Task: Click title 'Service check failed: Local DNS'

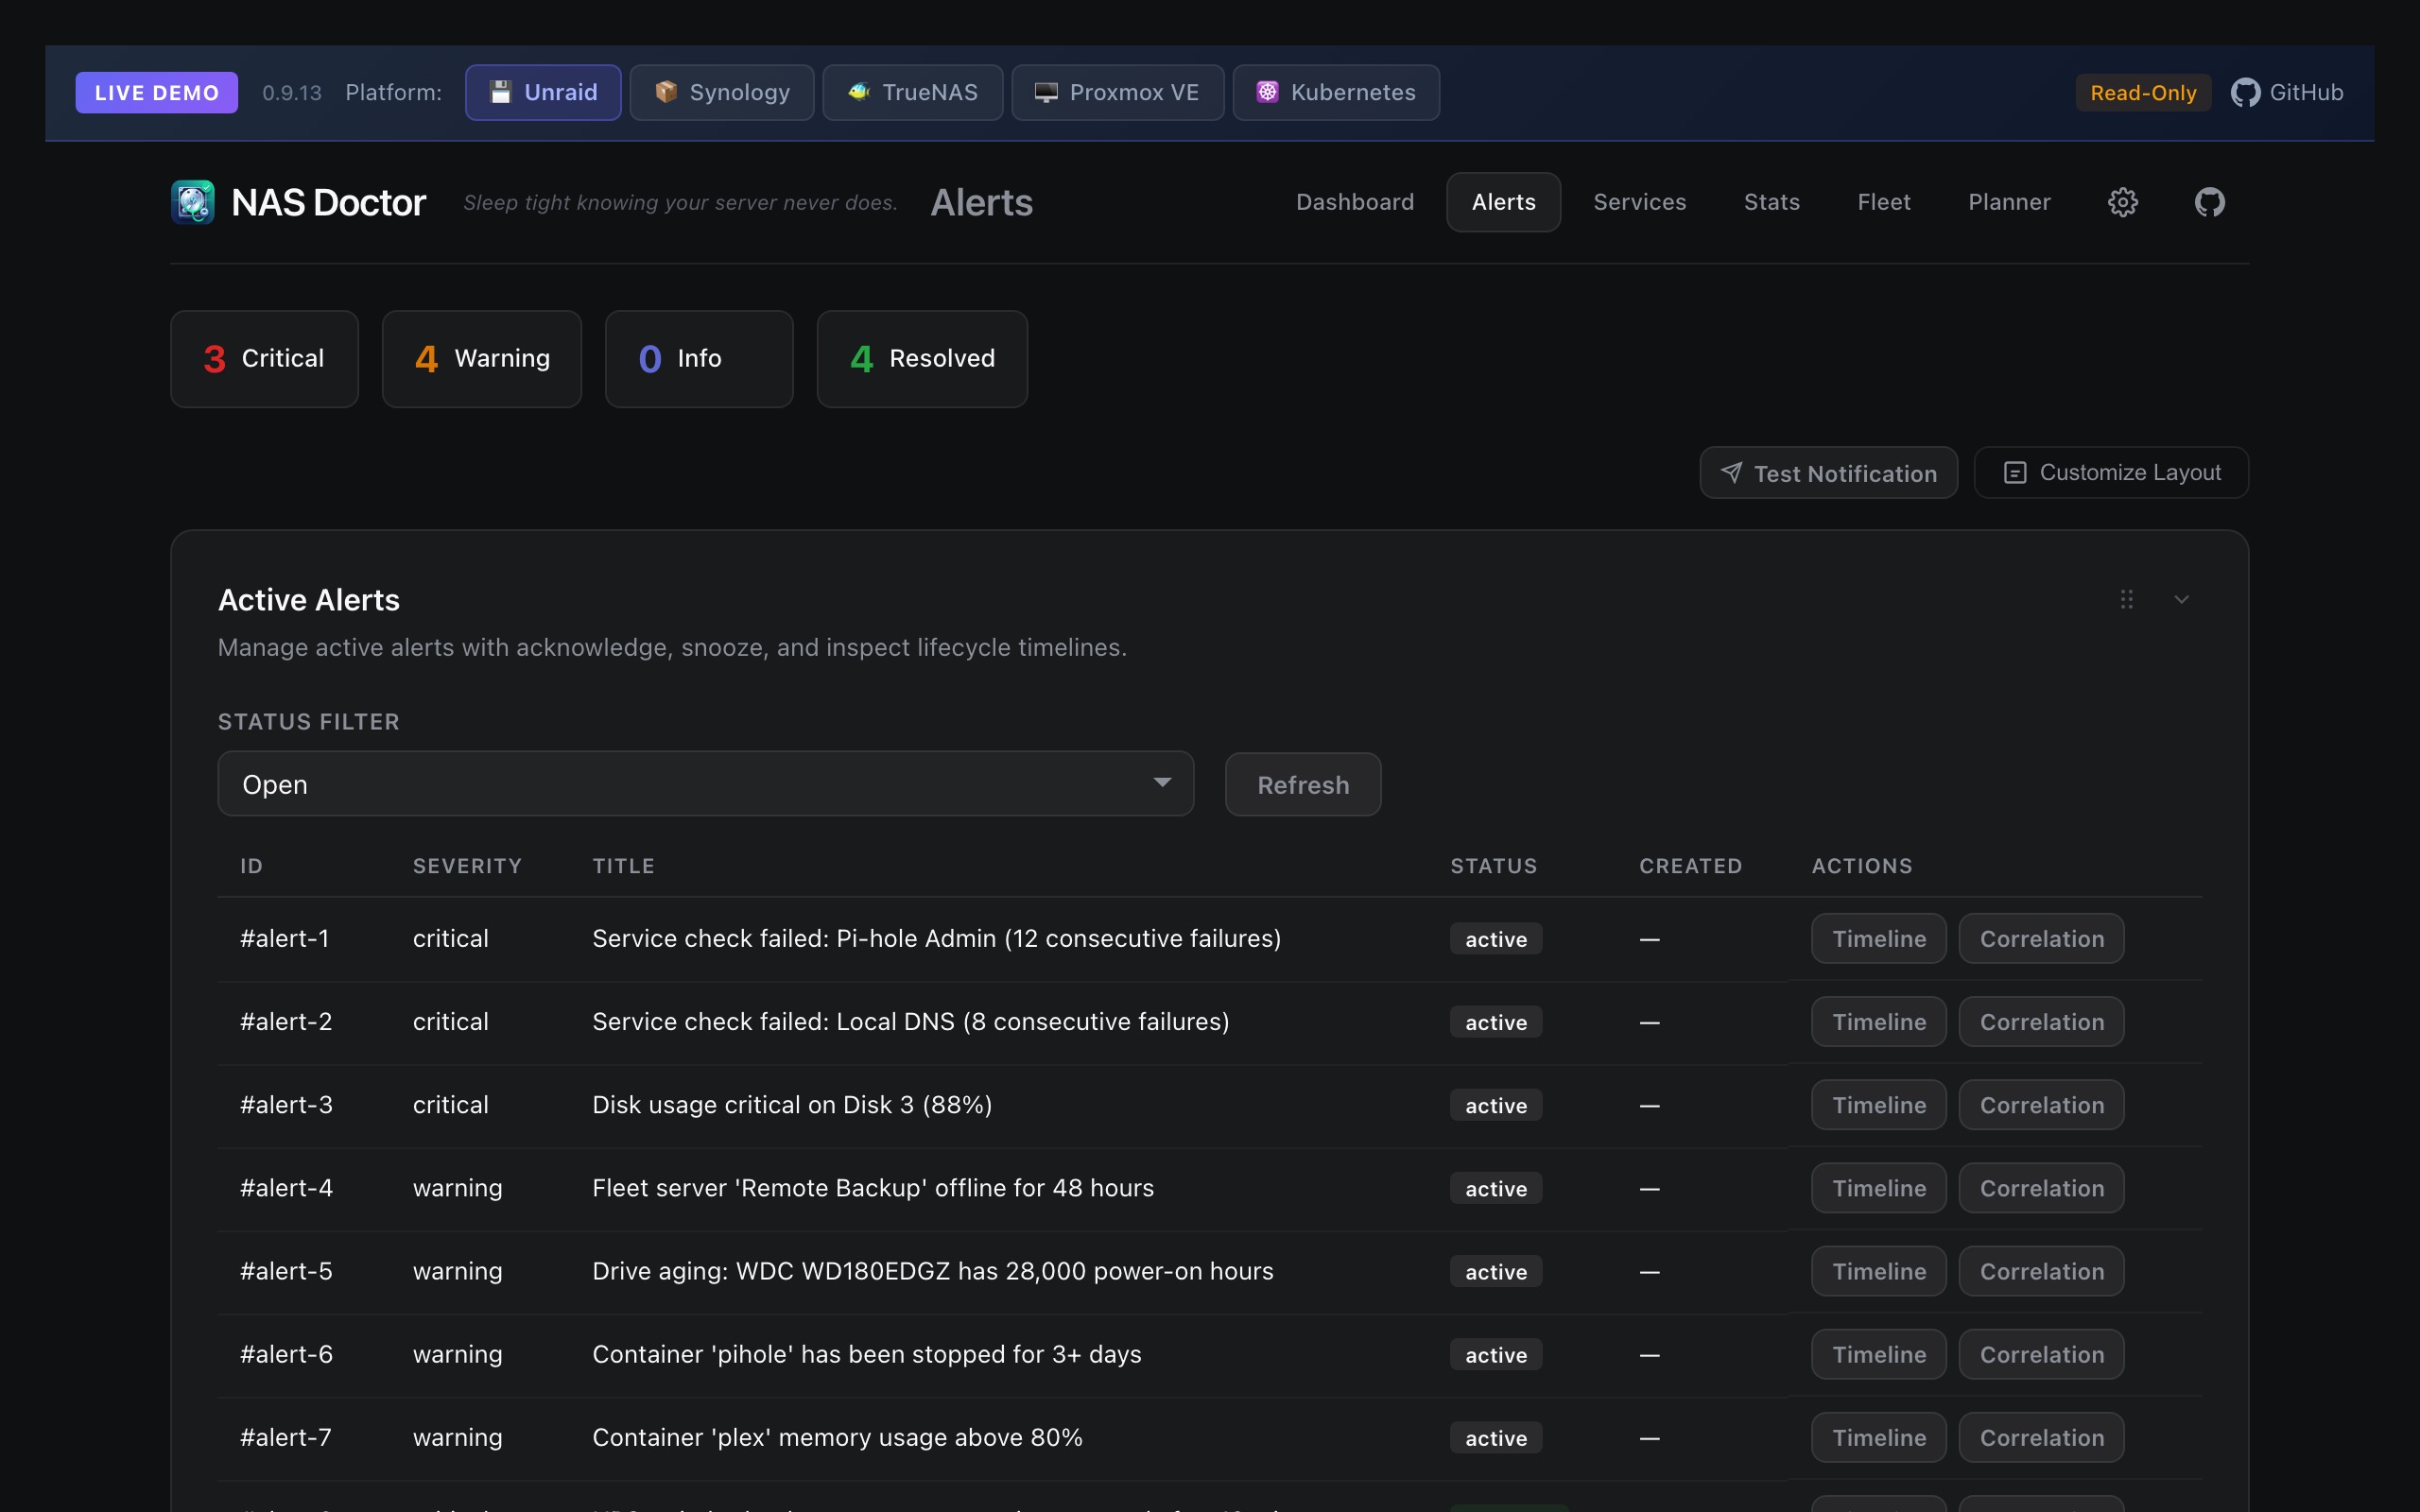Action: coord(910,1021)
